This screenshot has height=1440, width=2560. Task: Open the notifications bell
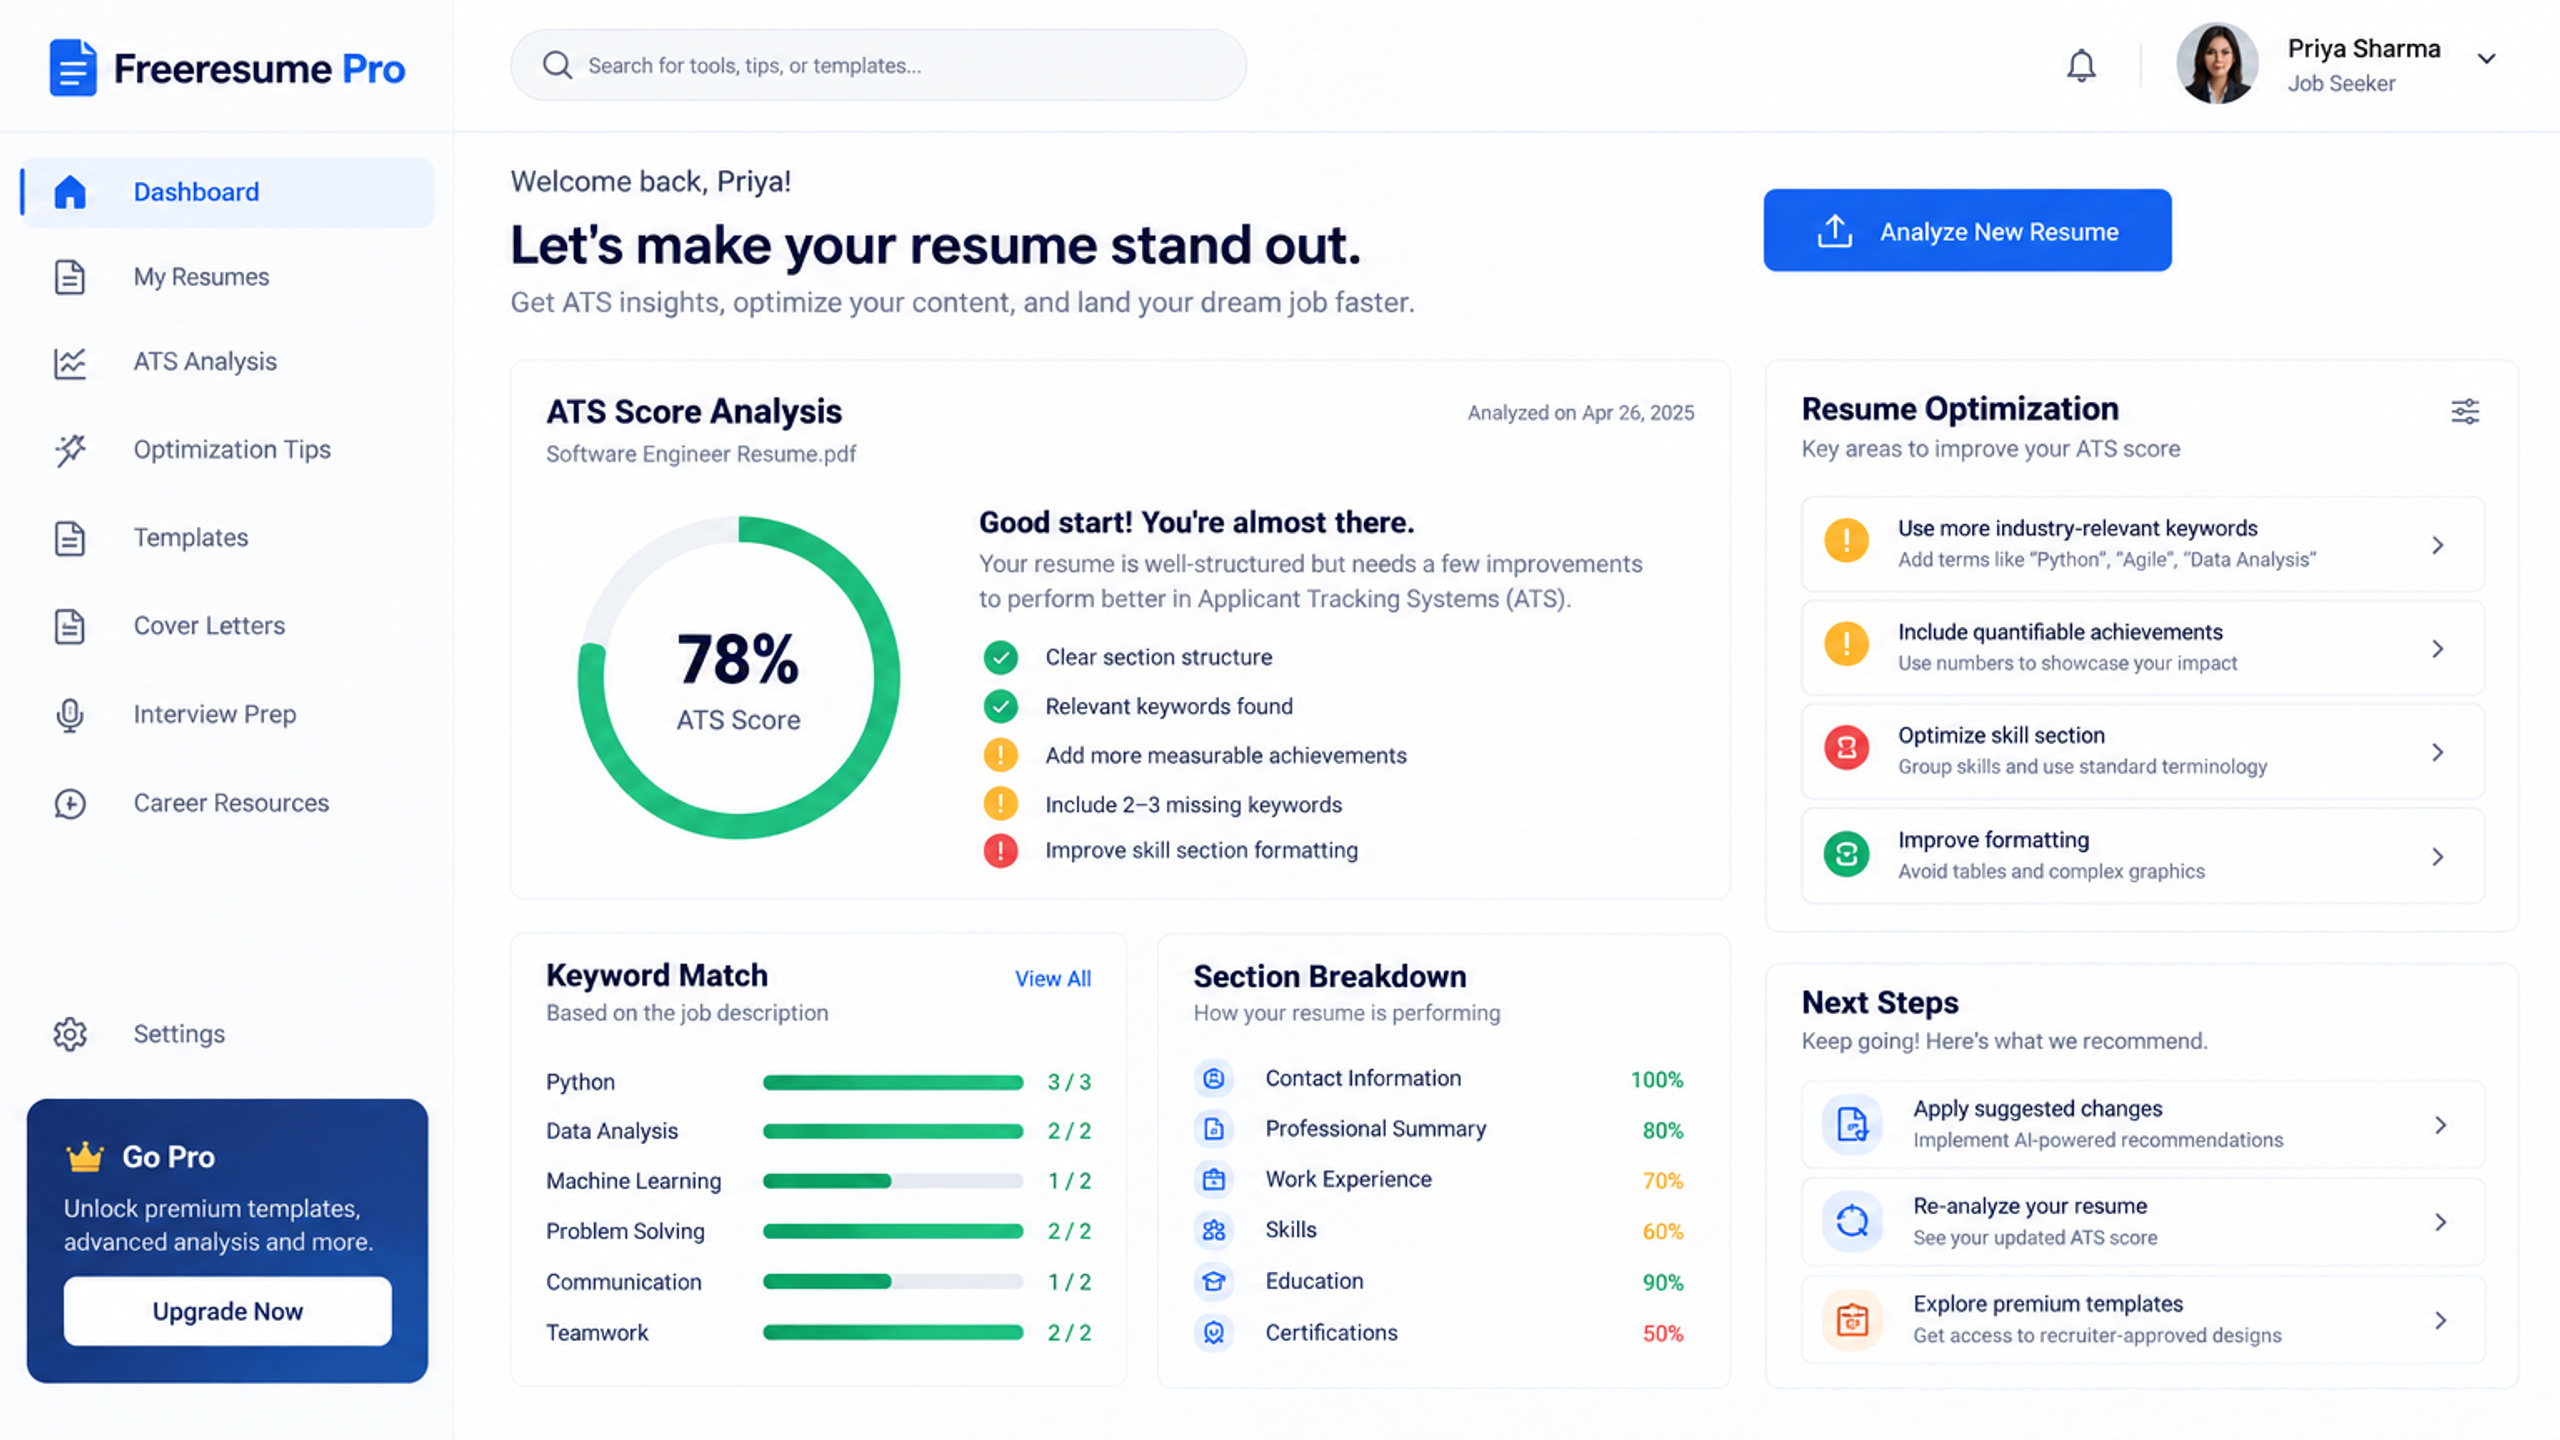[x=2081, y=65]
